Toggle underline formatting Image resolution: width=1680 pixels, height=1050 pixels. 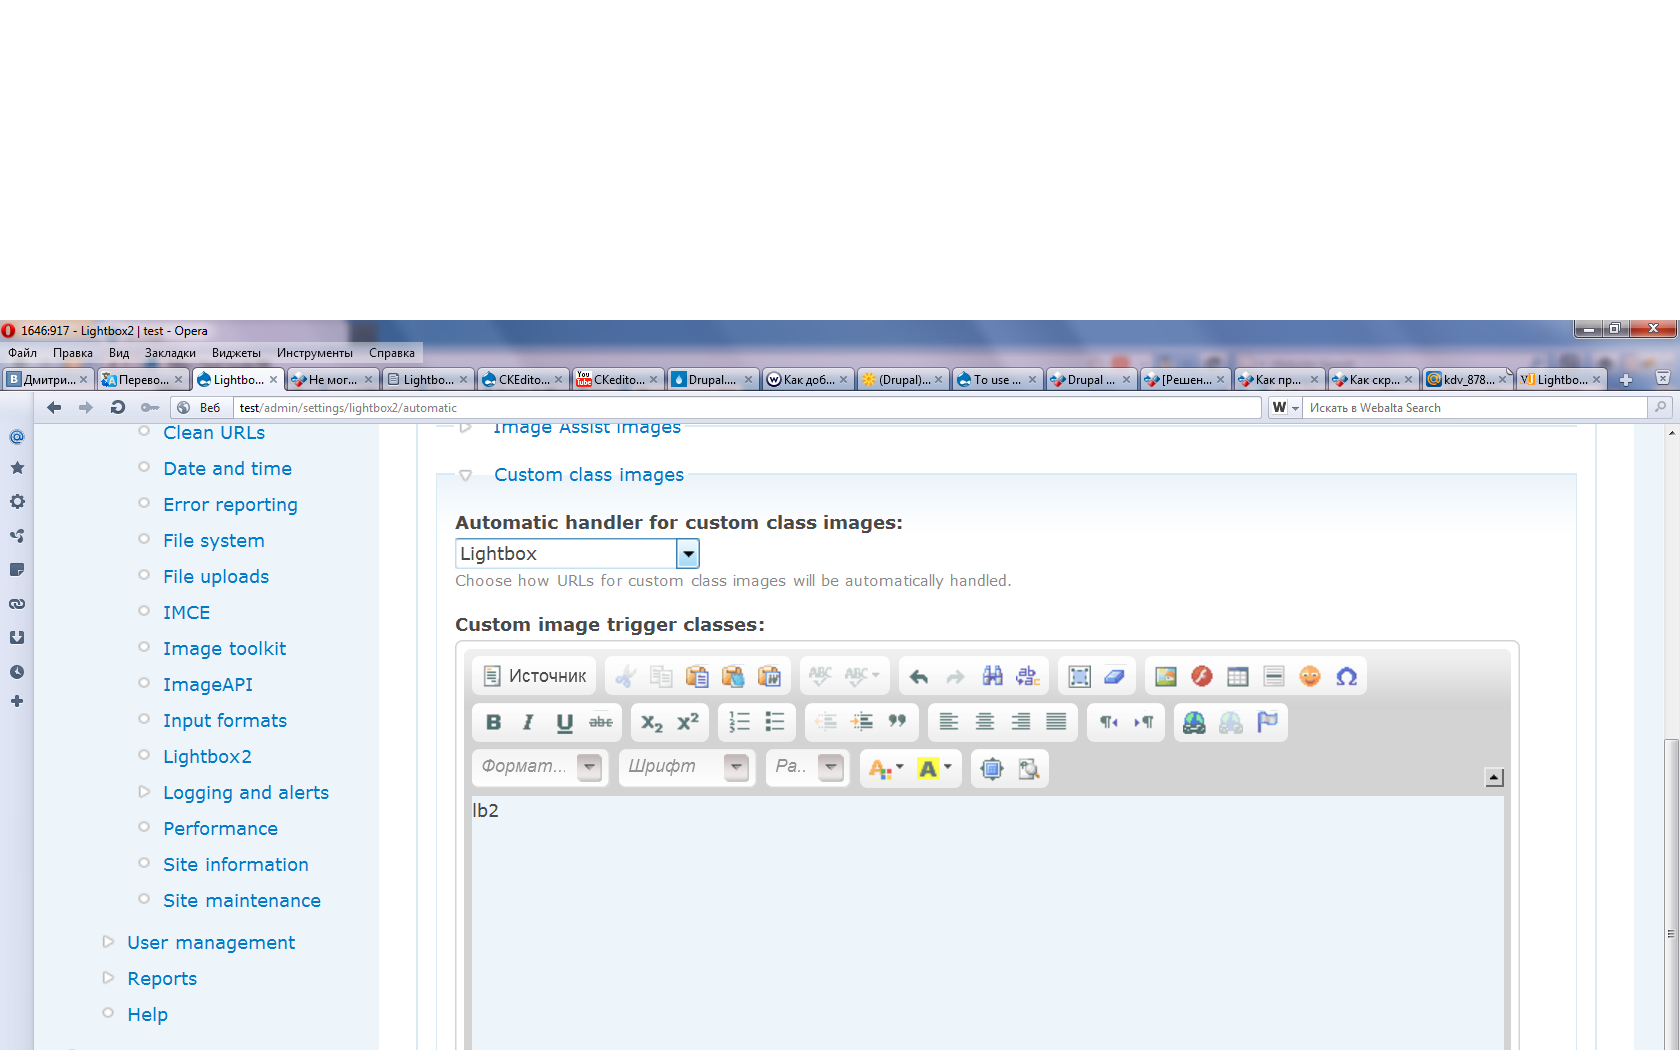(x=564, y=722)
